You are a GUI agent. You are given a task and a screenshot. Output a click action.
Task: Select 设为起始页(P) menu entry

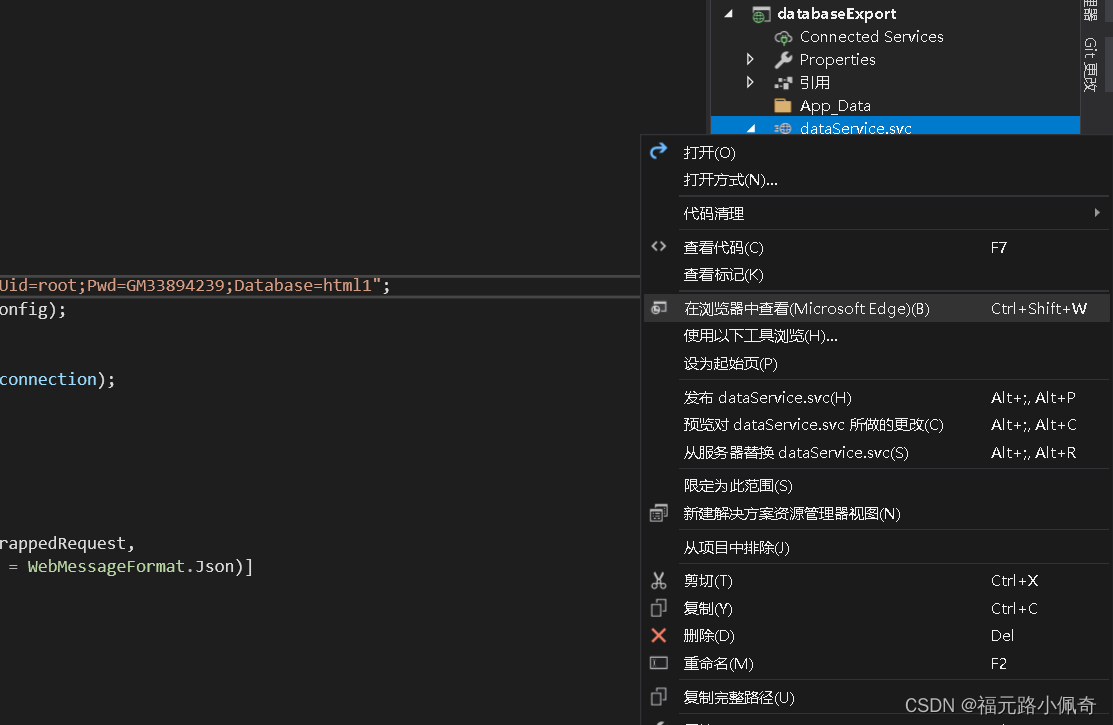click(x=730, y=364)
